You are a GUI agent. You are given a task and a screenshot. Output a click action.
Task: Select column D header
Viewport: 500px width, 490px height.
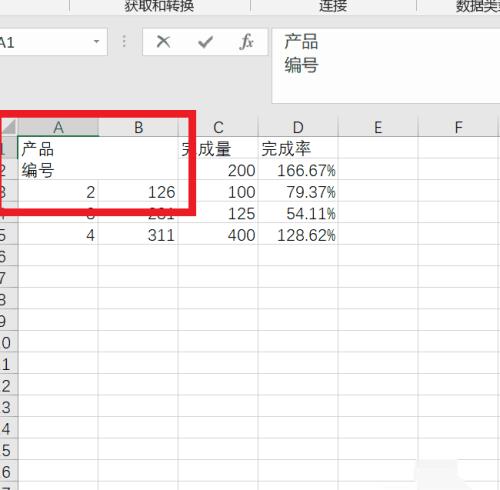point(298,127)
